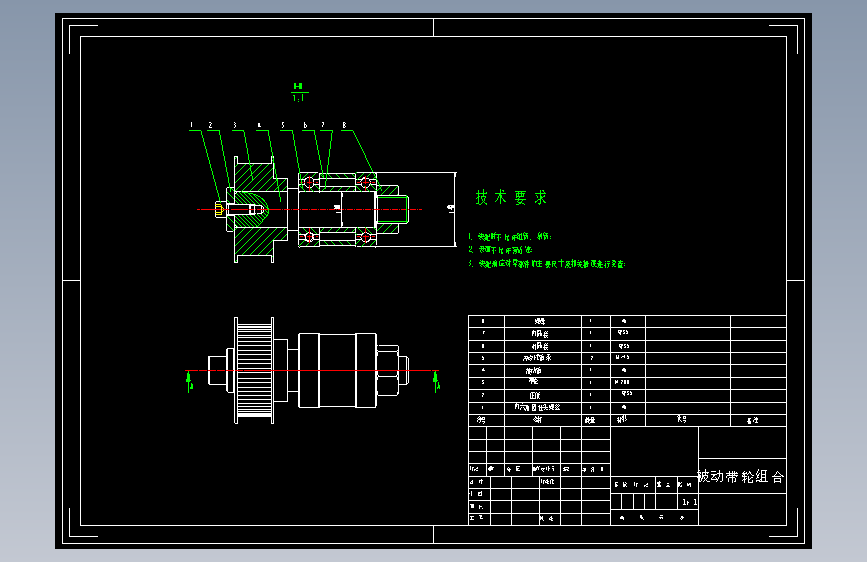Click technical requirement line 2 text
This screenshot has height=562, width=867.
[x=500, y=250]
